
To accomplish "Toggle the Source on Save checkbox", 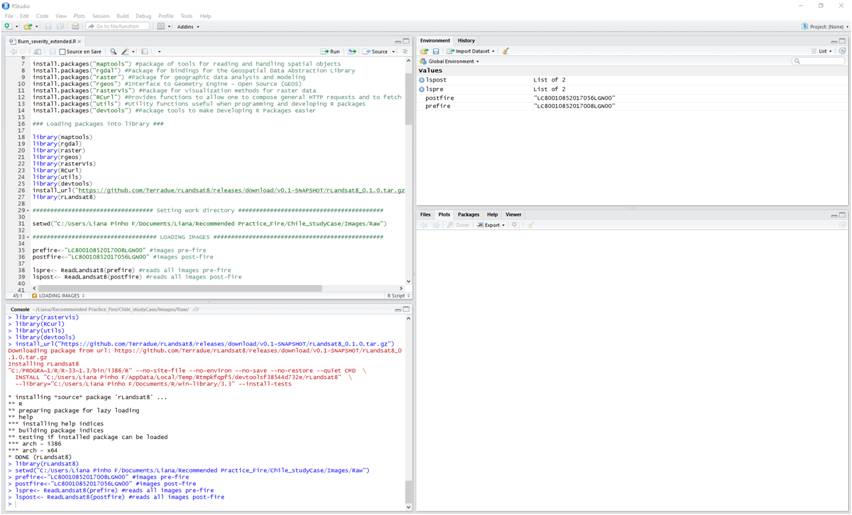I will tap(62, 51).
